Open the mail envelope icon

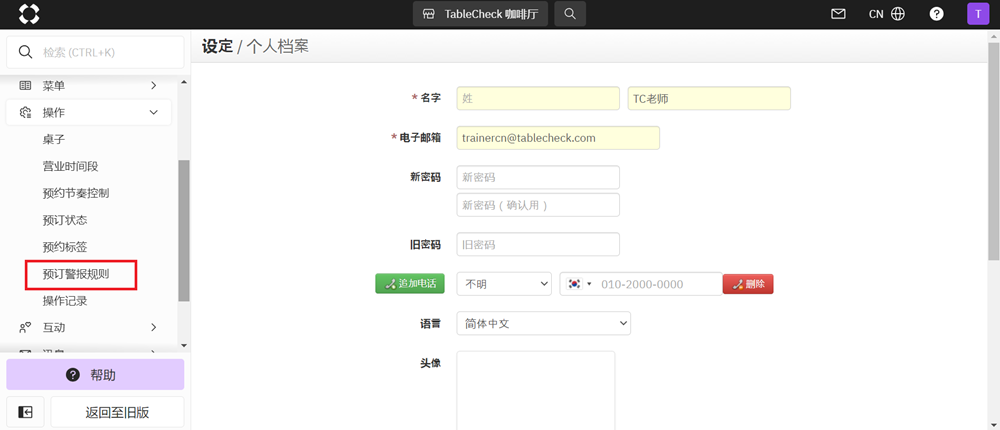pos(838,14)
